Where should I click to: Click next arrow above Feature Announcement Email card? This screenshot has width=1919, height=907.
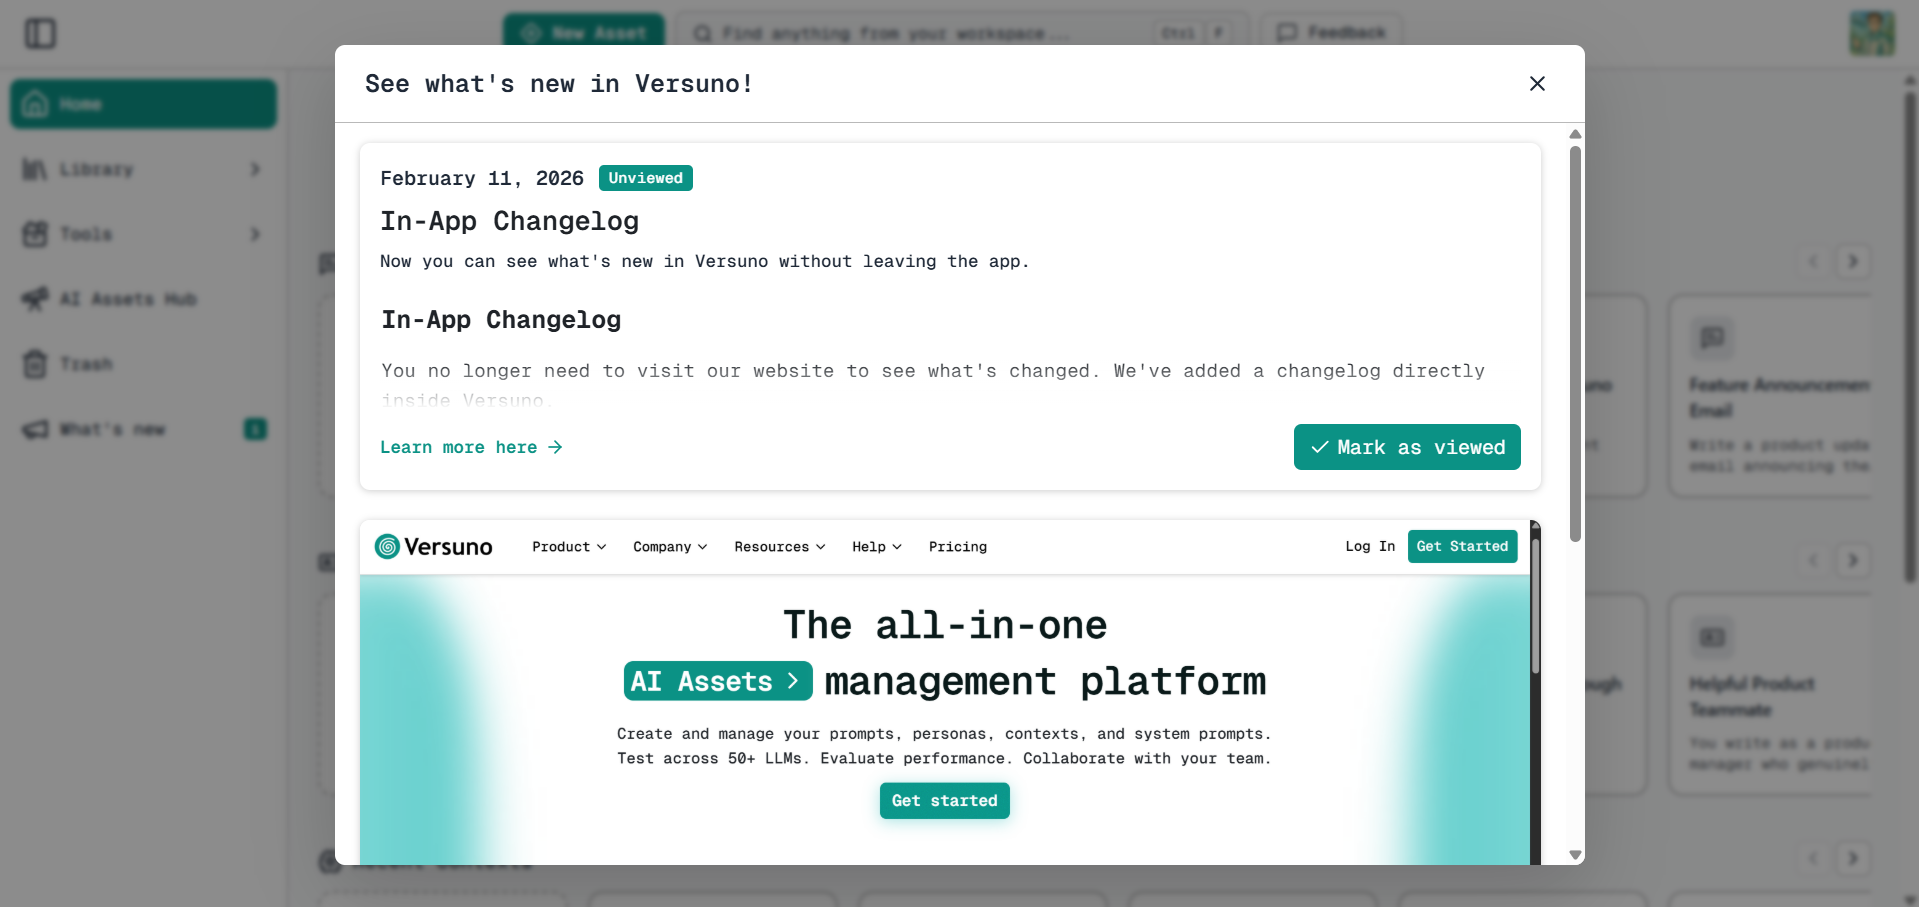(x=1853, y=261)
